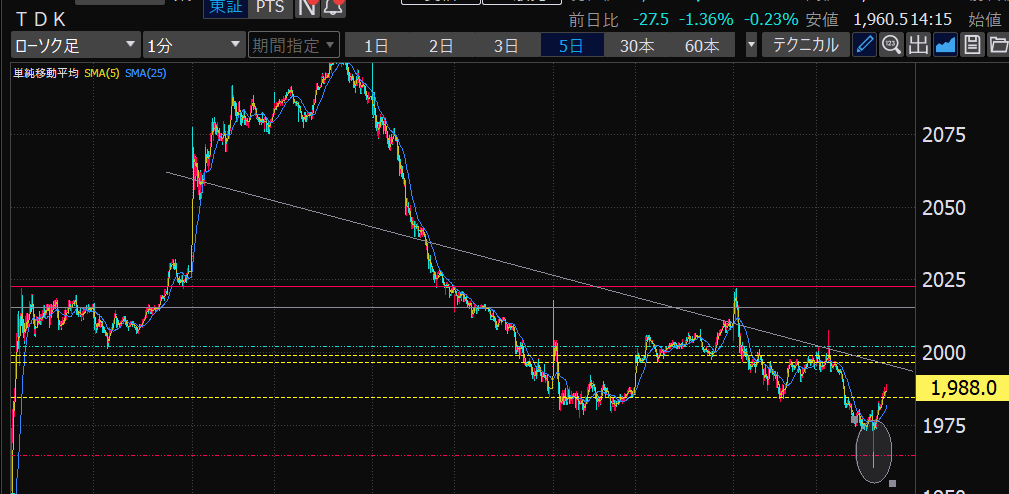Click the 1,988.0 current price label
This screenshot has width=1009, height=494.
963,388
